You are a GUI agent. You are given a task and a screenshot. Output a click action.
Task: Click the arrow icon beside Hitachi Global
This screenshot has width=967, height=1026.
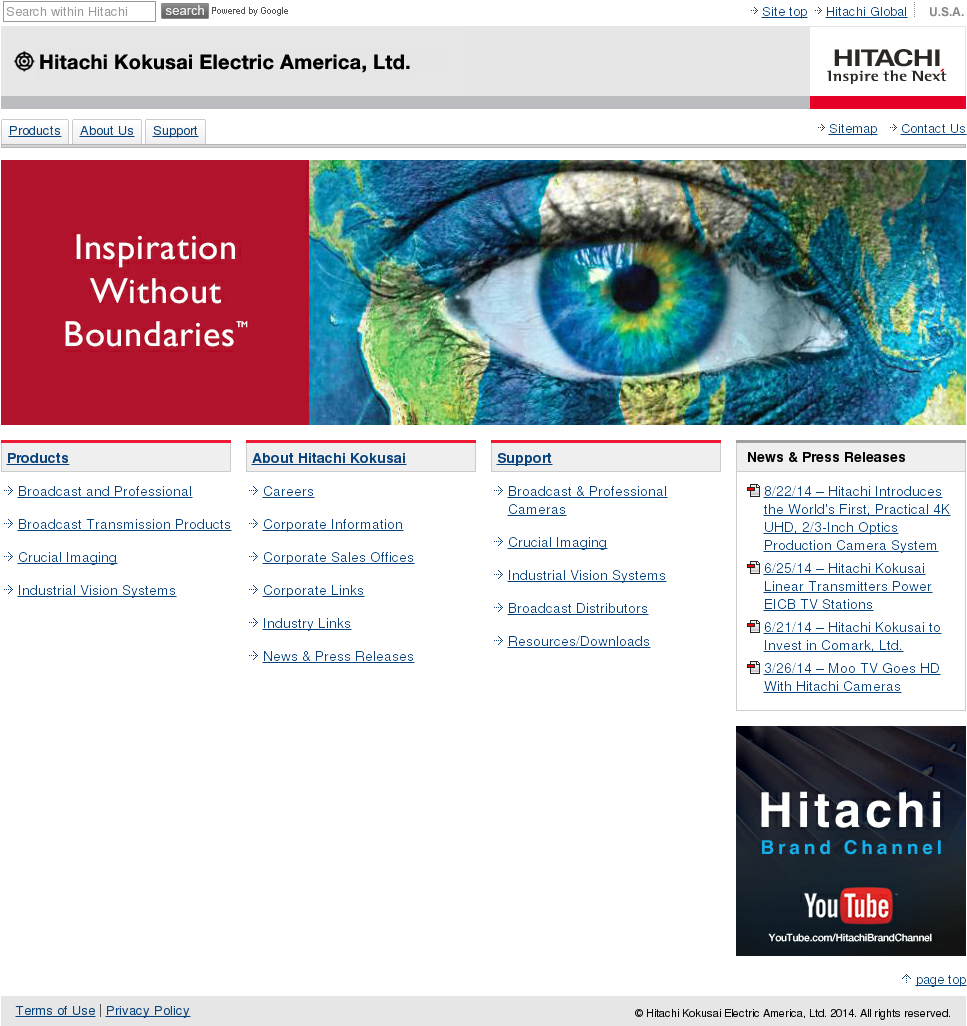pos(818,11)
